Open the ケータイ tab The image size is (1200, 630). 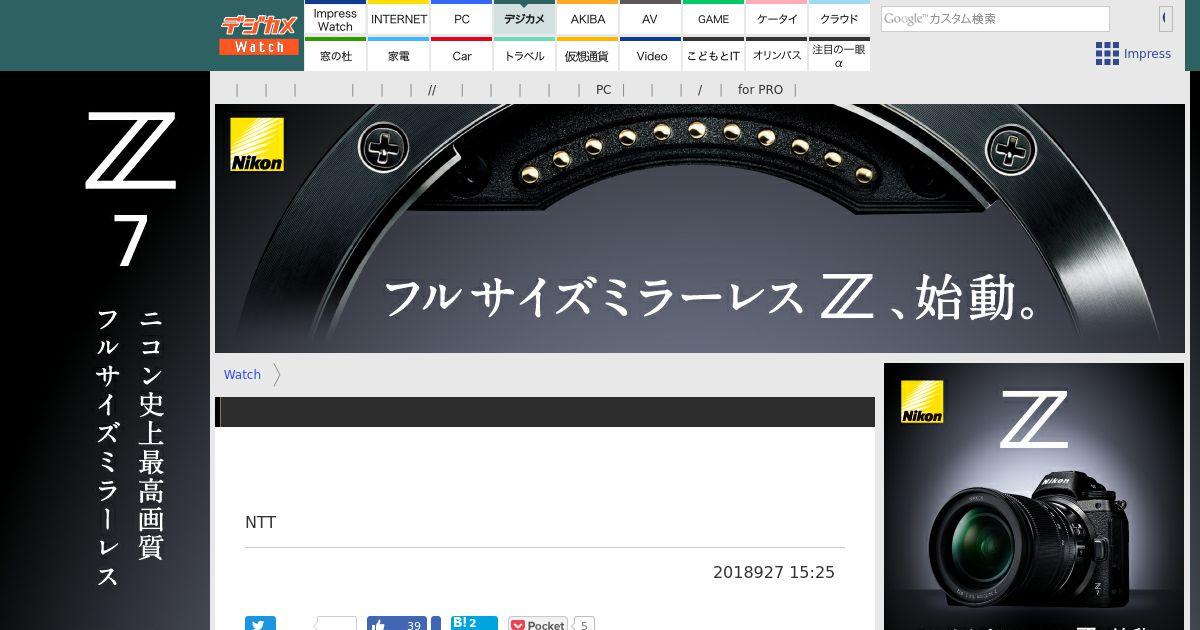[777, 19]
